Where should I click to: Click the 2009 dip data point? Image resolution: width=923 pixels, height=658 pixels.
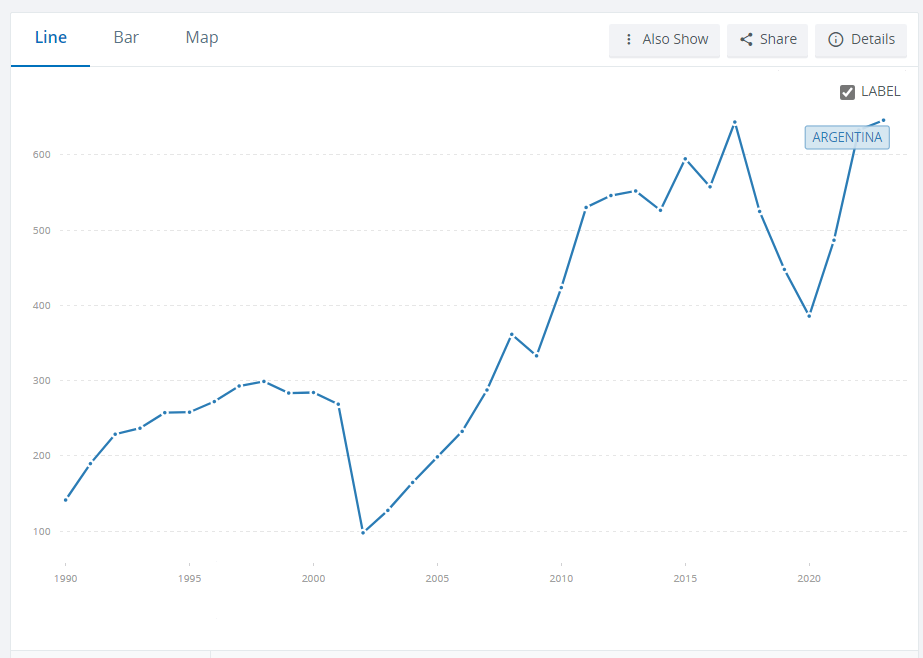point(537,355)
